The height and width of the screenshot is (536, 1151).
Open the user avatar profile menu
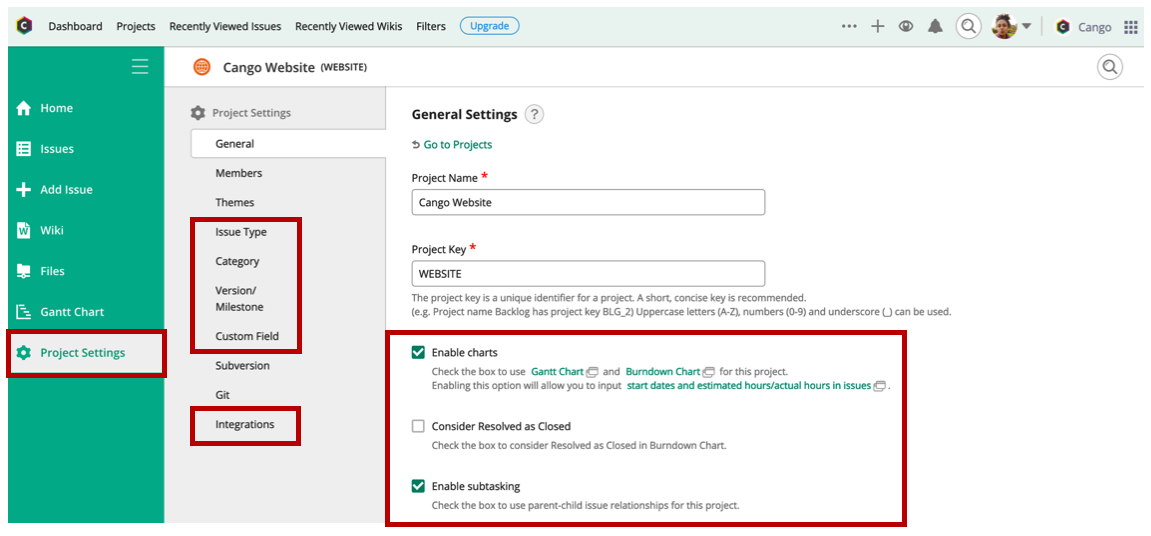pos(1003,26)
